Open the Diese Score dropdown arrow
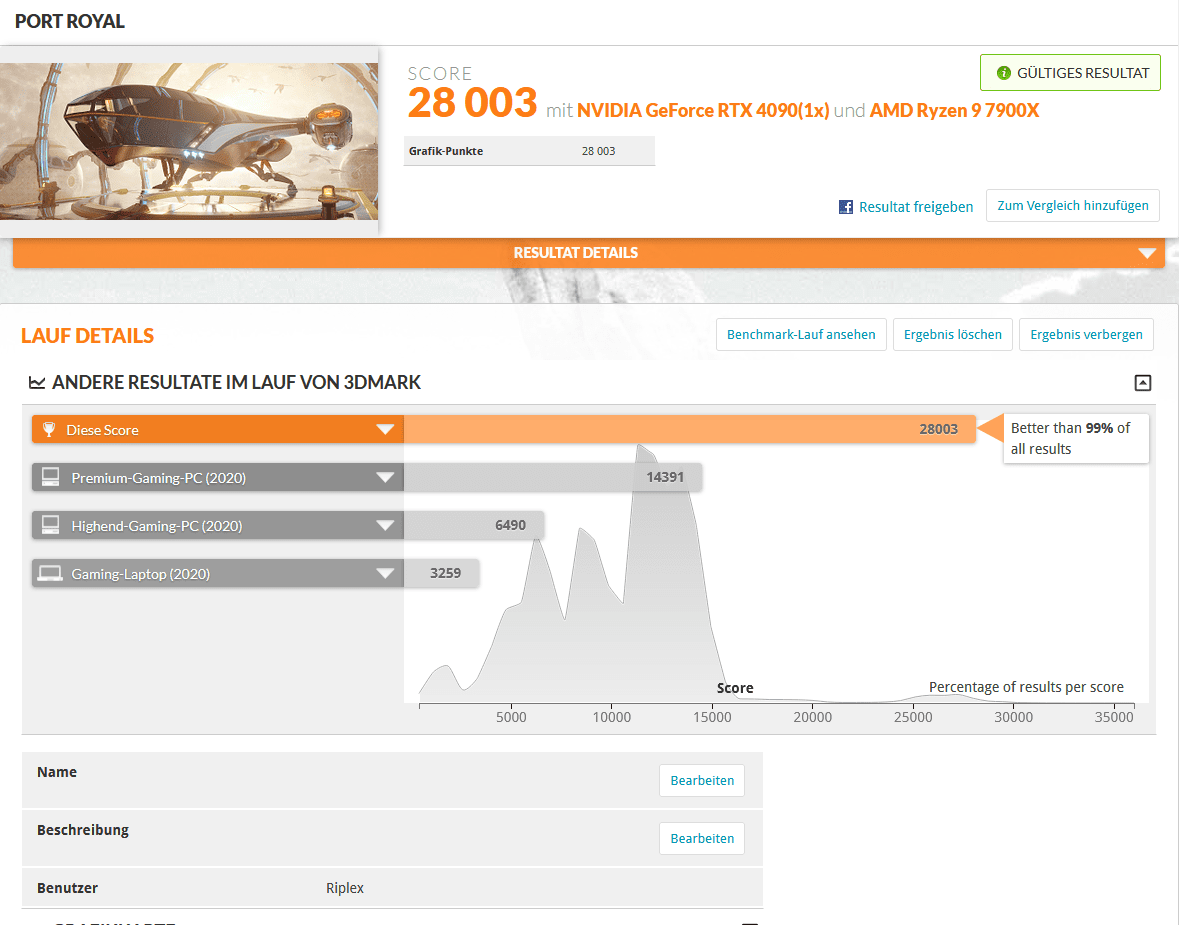This screenshot has width=1179, height=925. click(385, 429)
